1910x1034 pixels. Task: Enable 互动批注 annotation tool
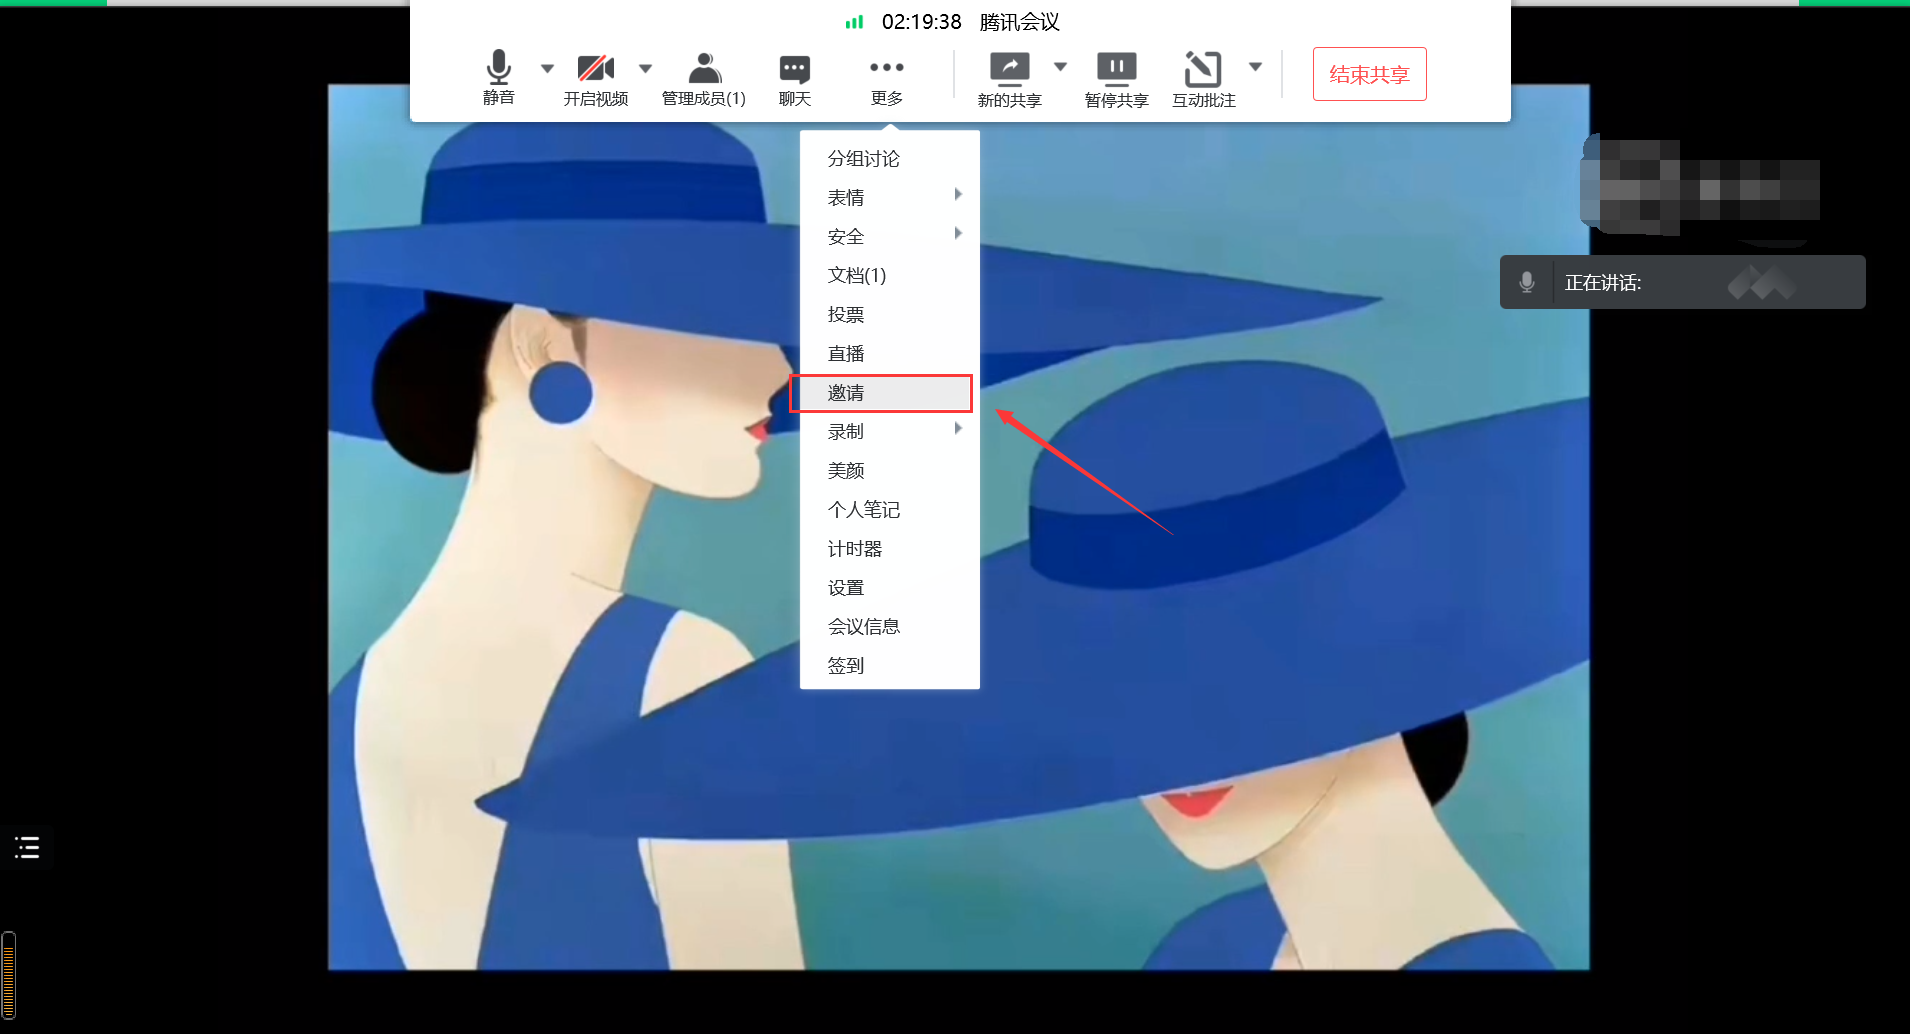coord(1204,80)
